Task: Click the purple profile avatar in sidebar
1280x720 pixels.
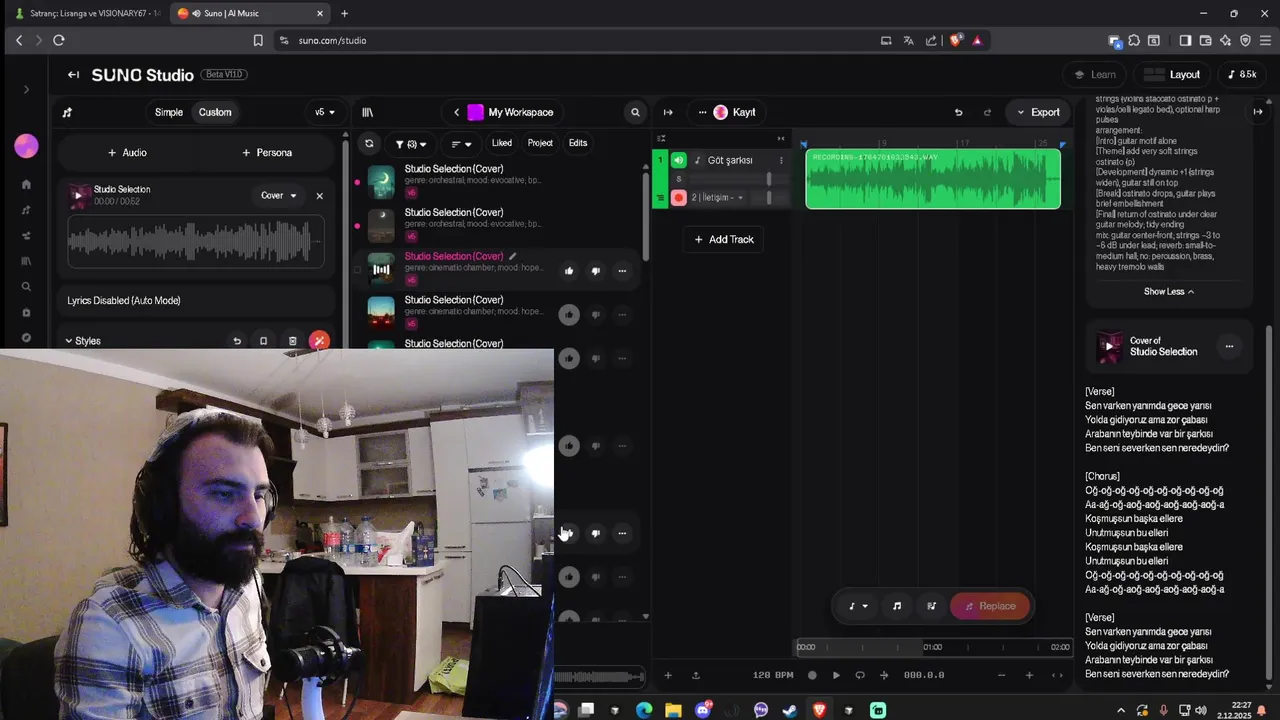Action: tap(26, 146)
